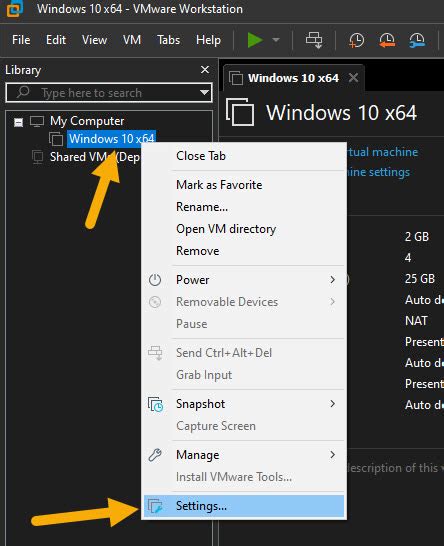Open the Help menu
The image size is (444, 546).
click(x=208, y=40)
